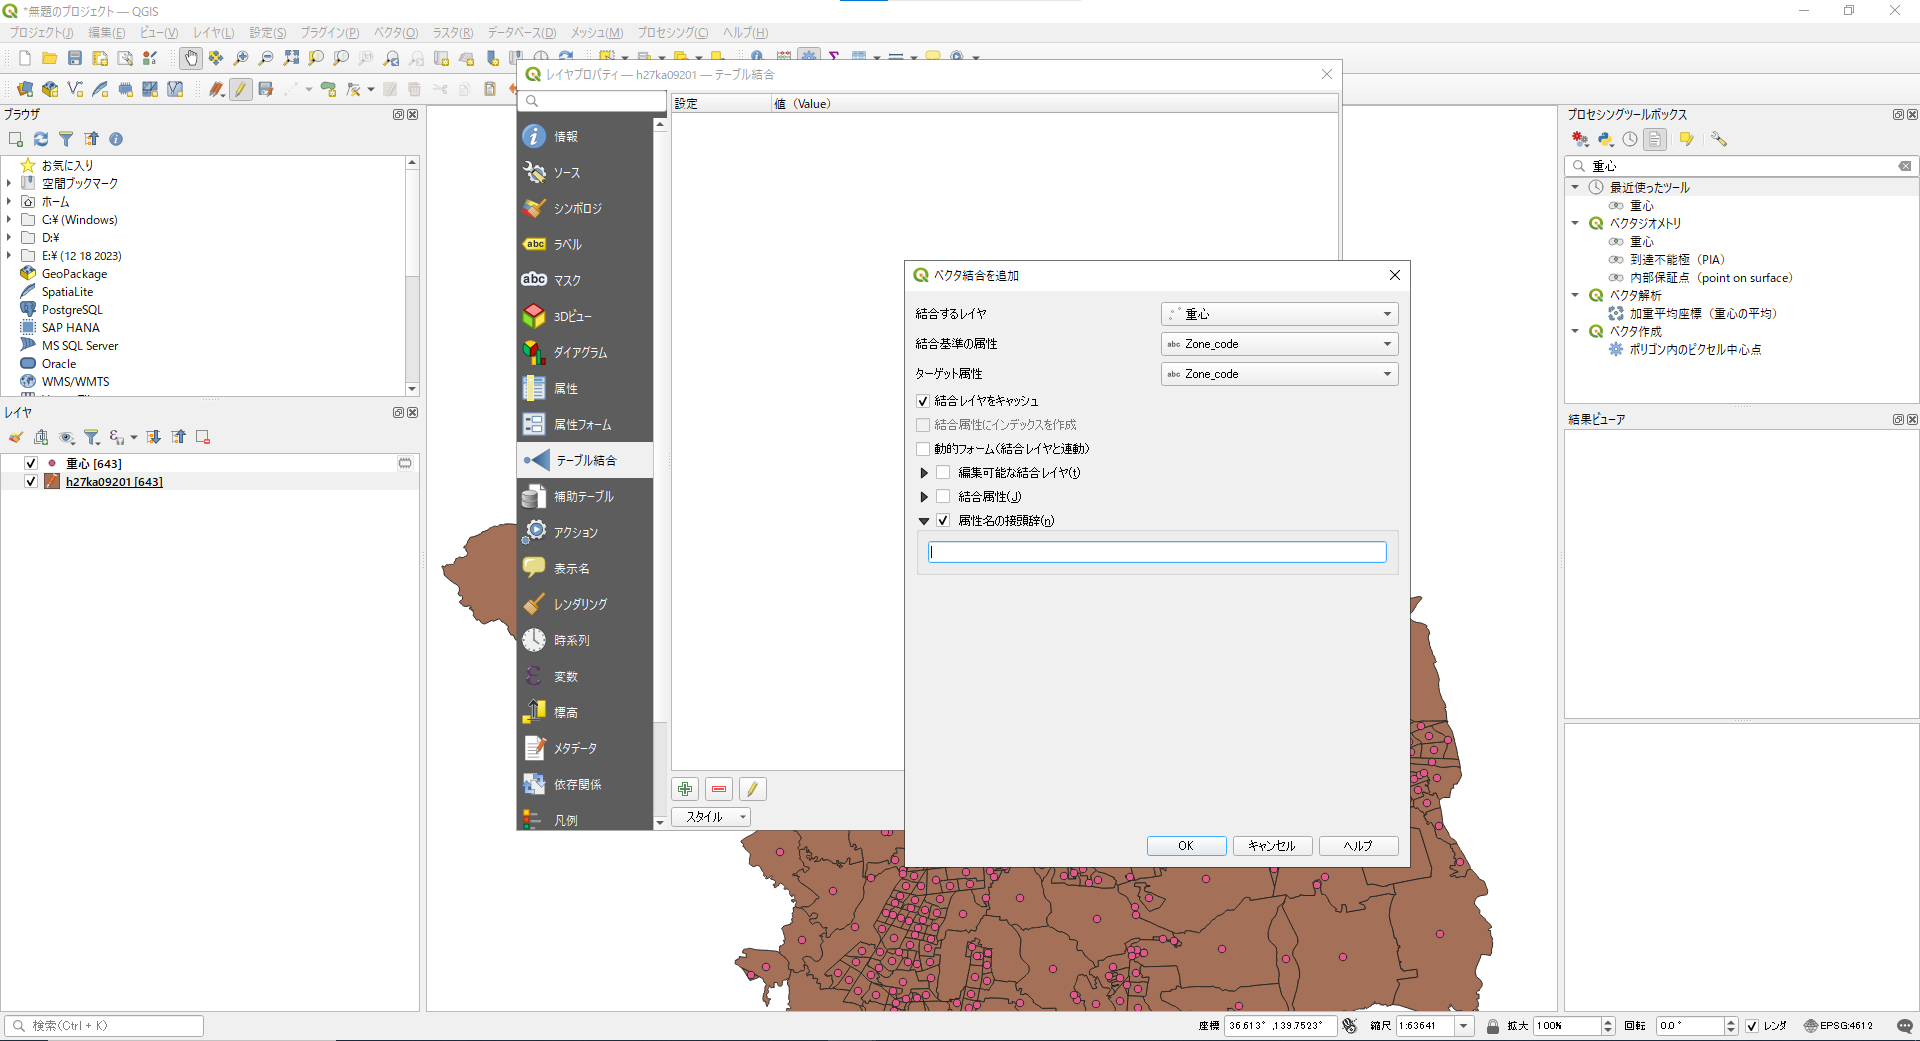Click the キャンセル button
Viewport: 1920px width, 1041px height.
pos(1272,846)
